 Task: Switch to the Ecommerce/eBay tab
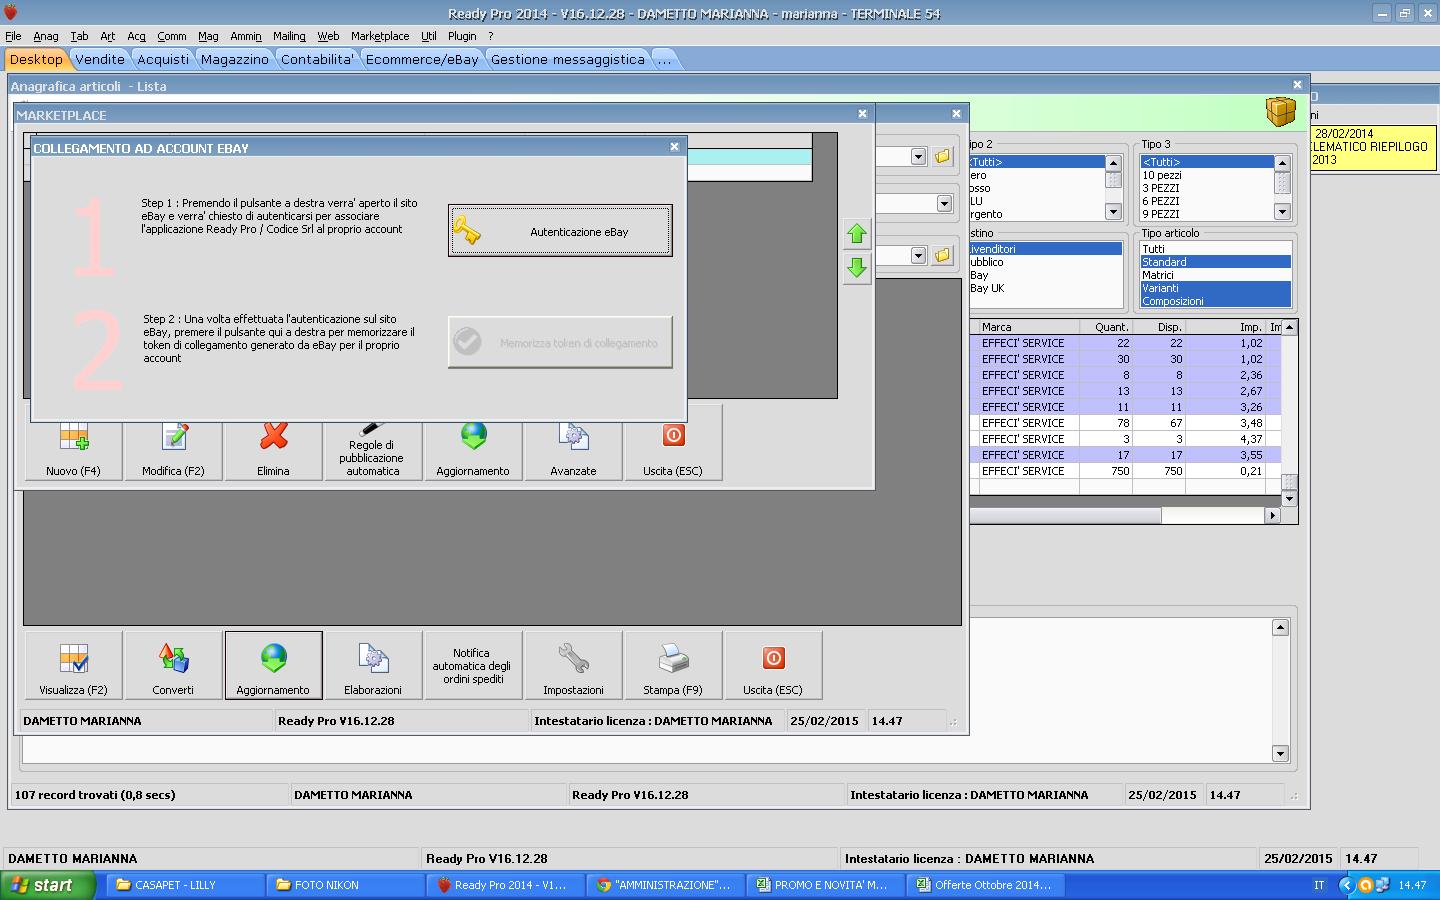(422, 59)
